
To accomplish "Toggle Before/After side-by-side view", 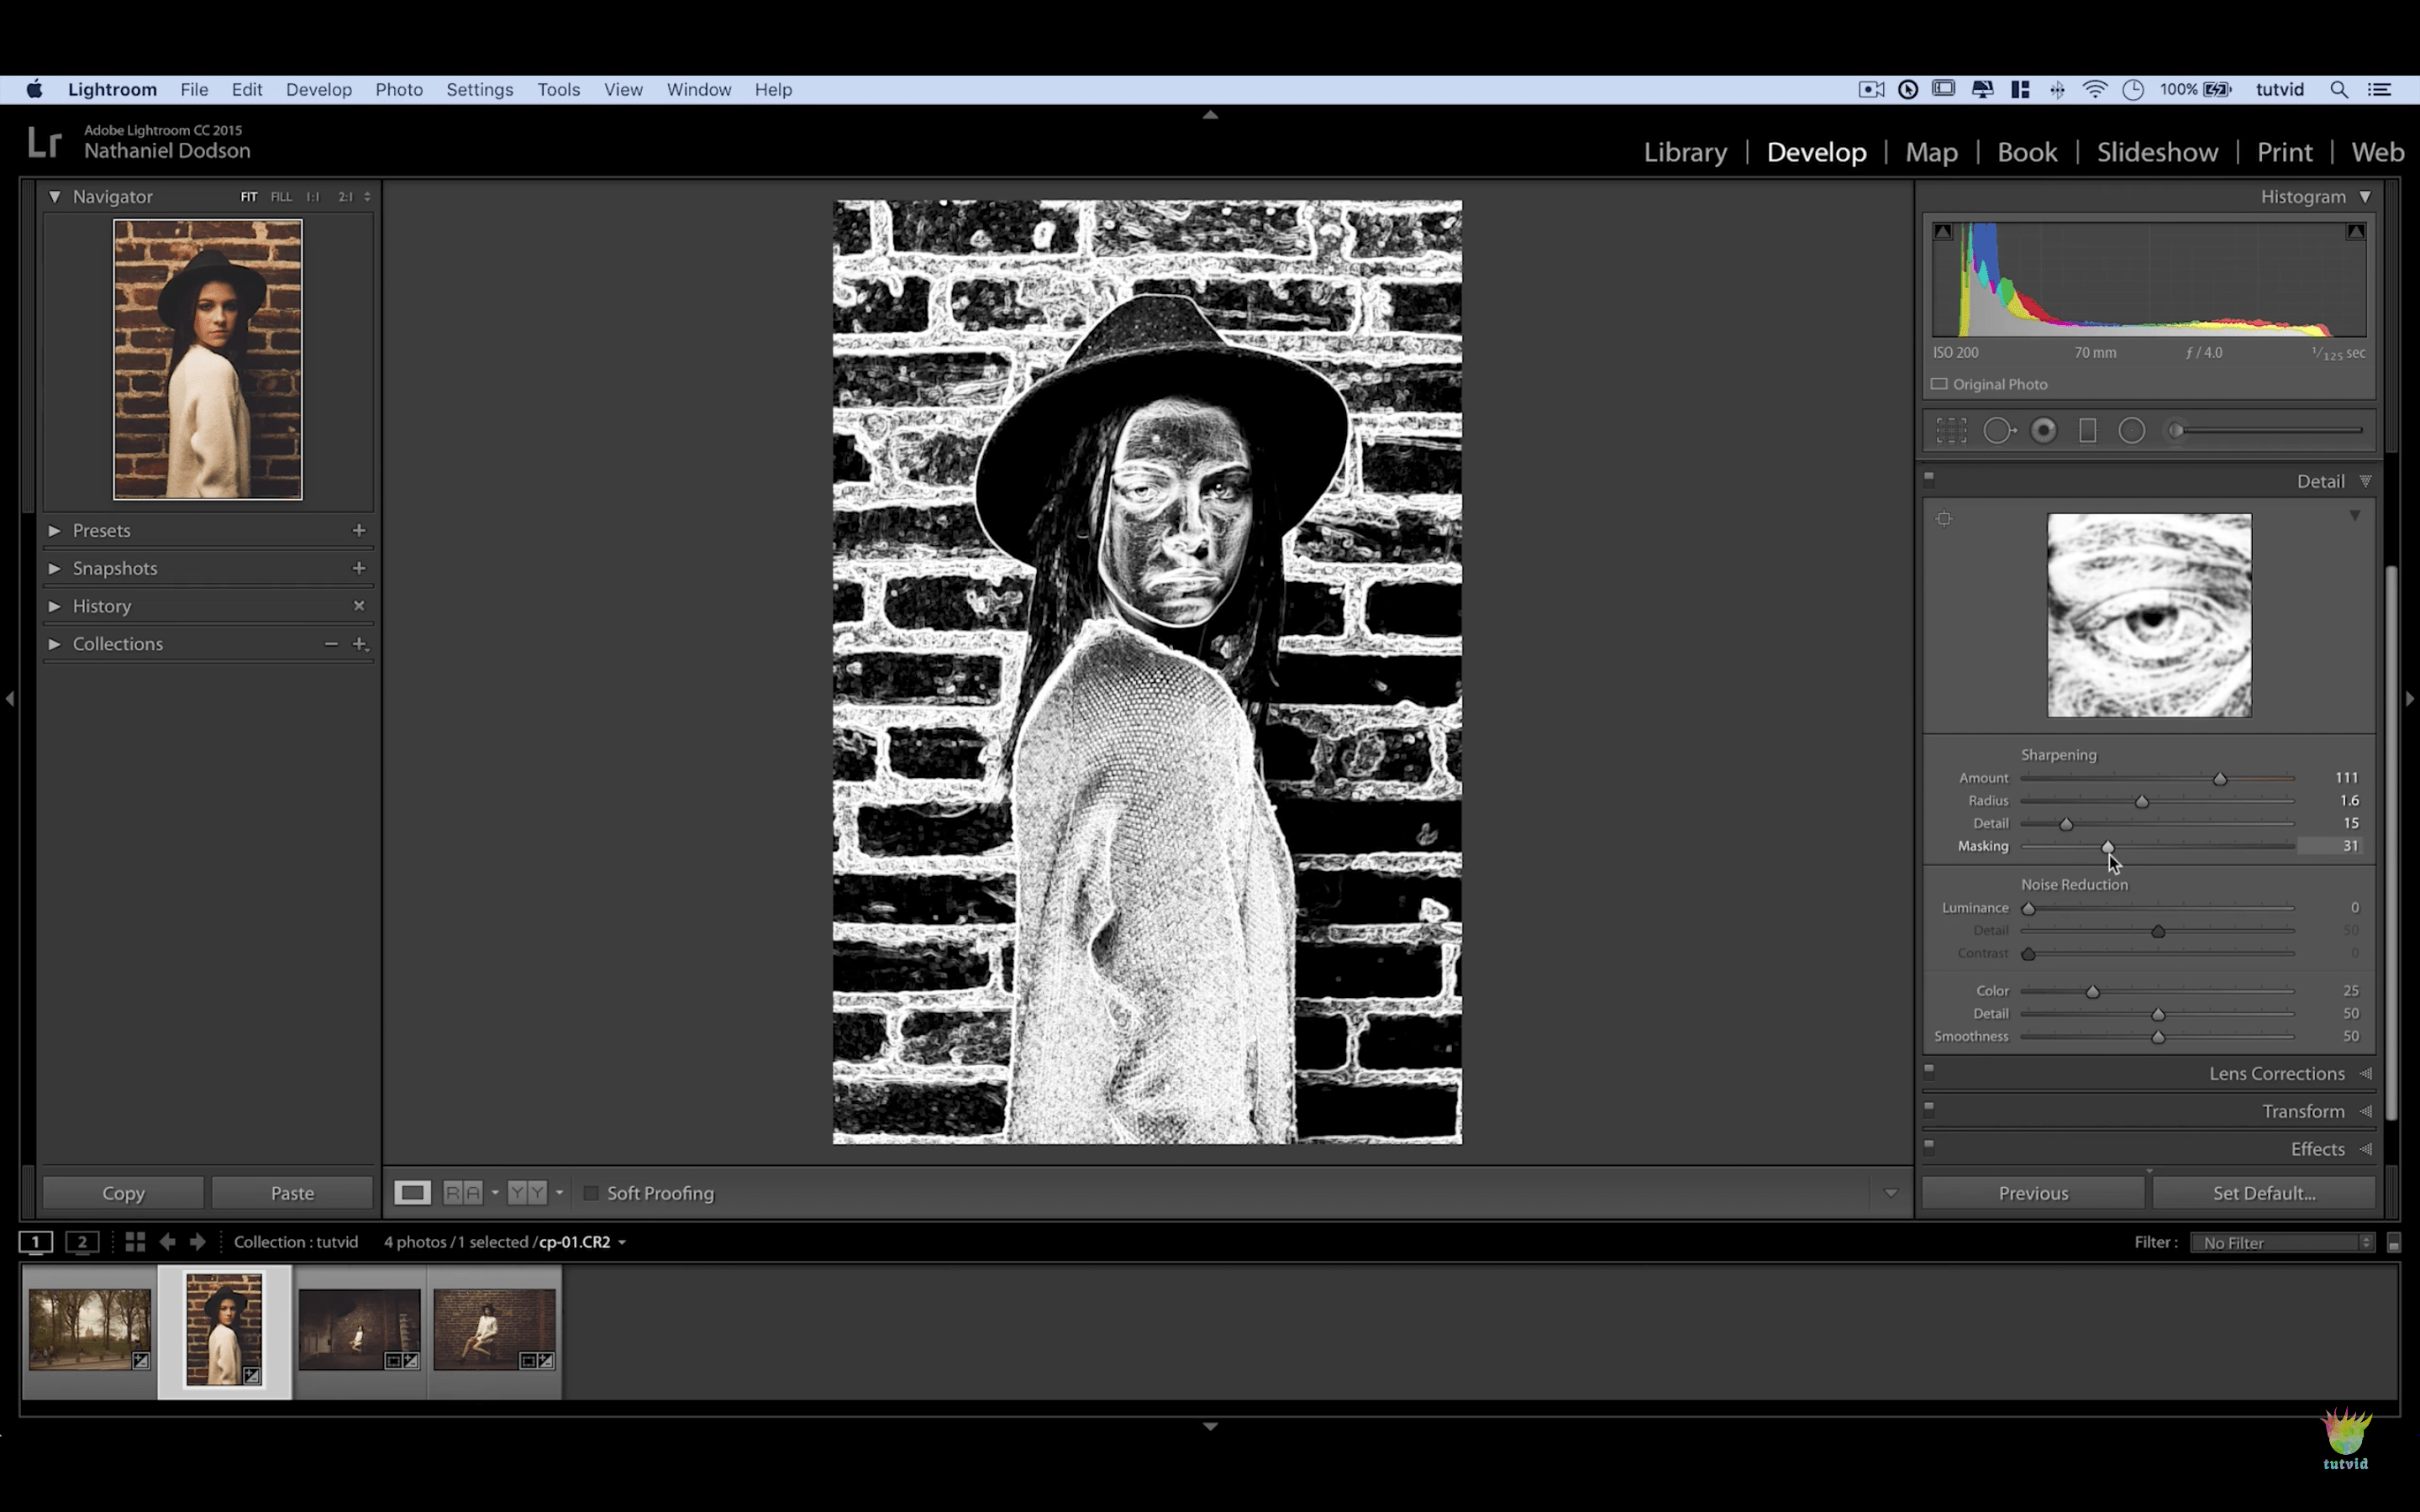I will tap(463, 1193).
